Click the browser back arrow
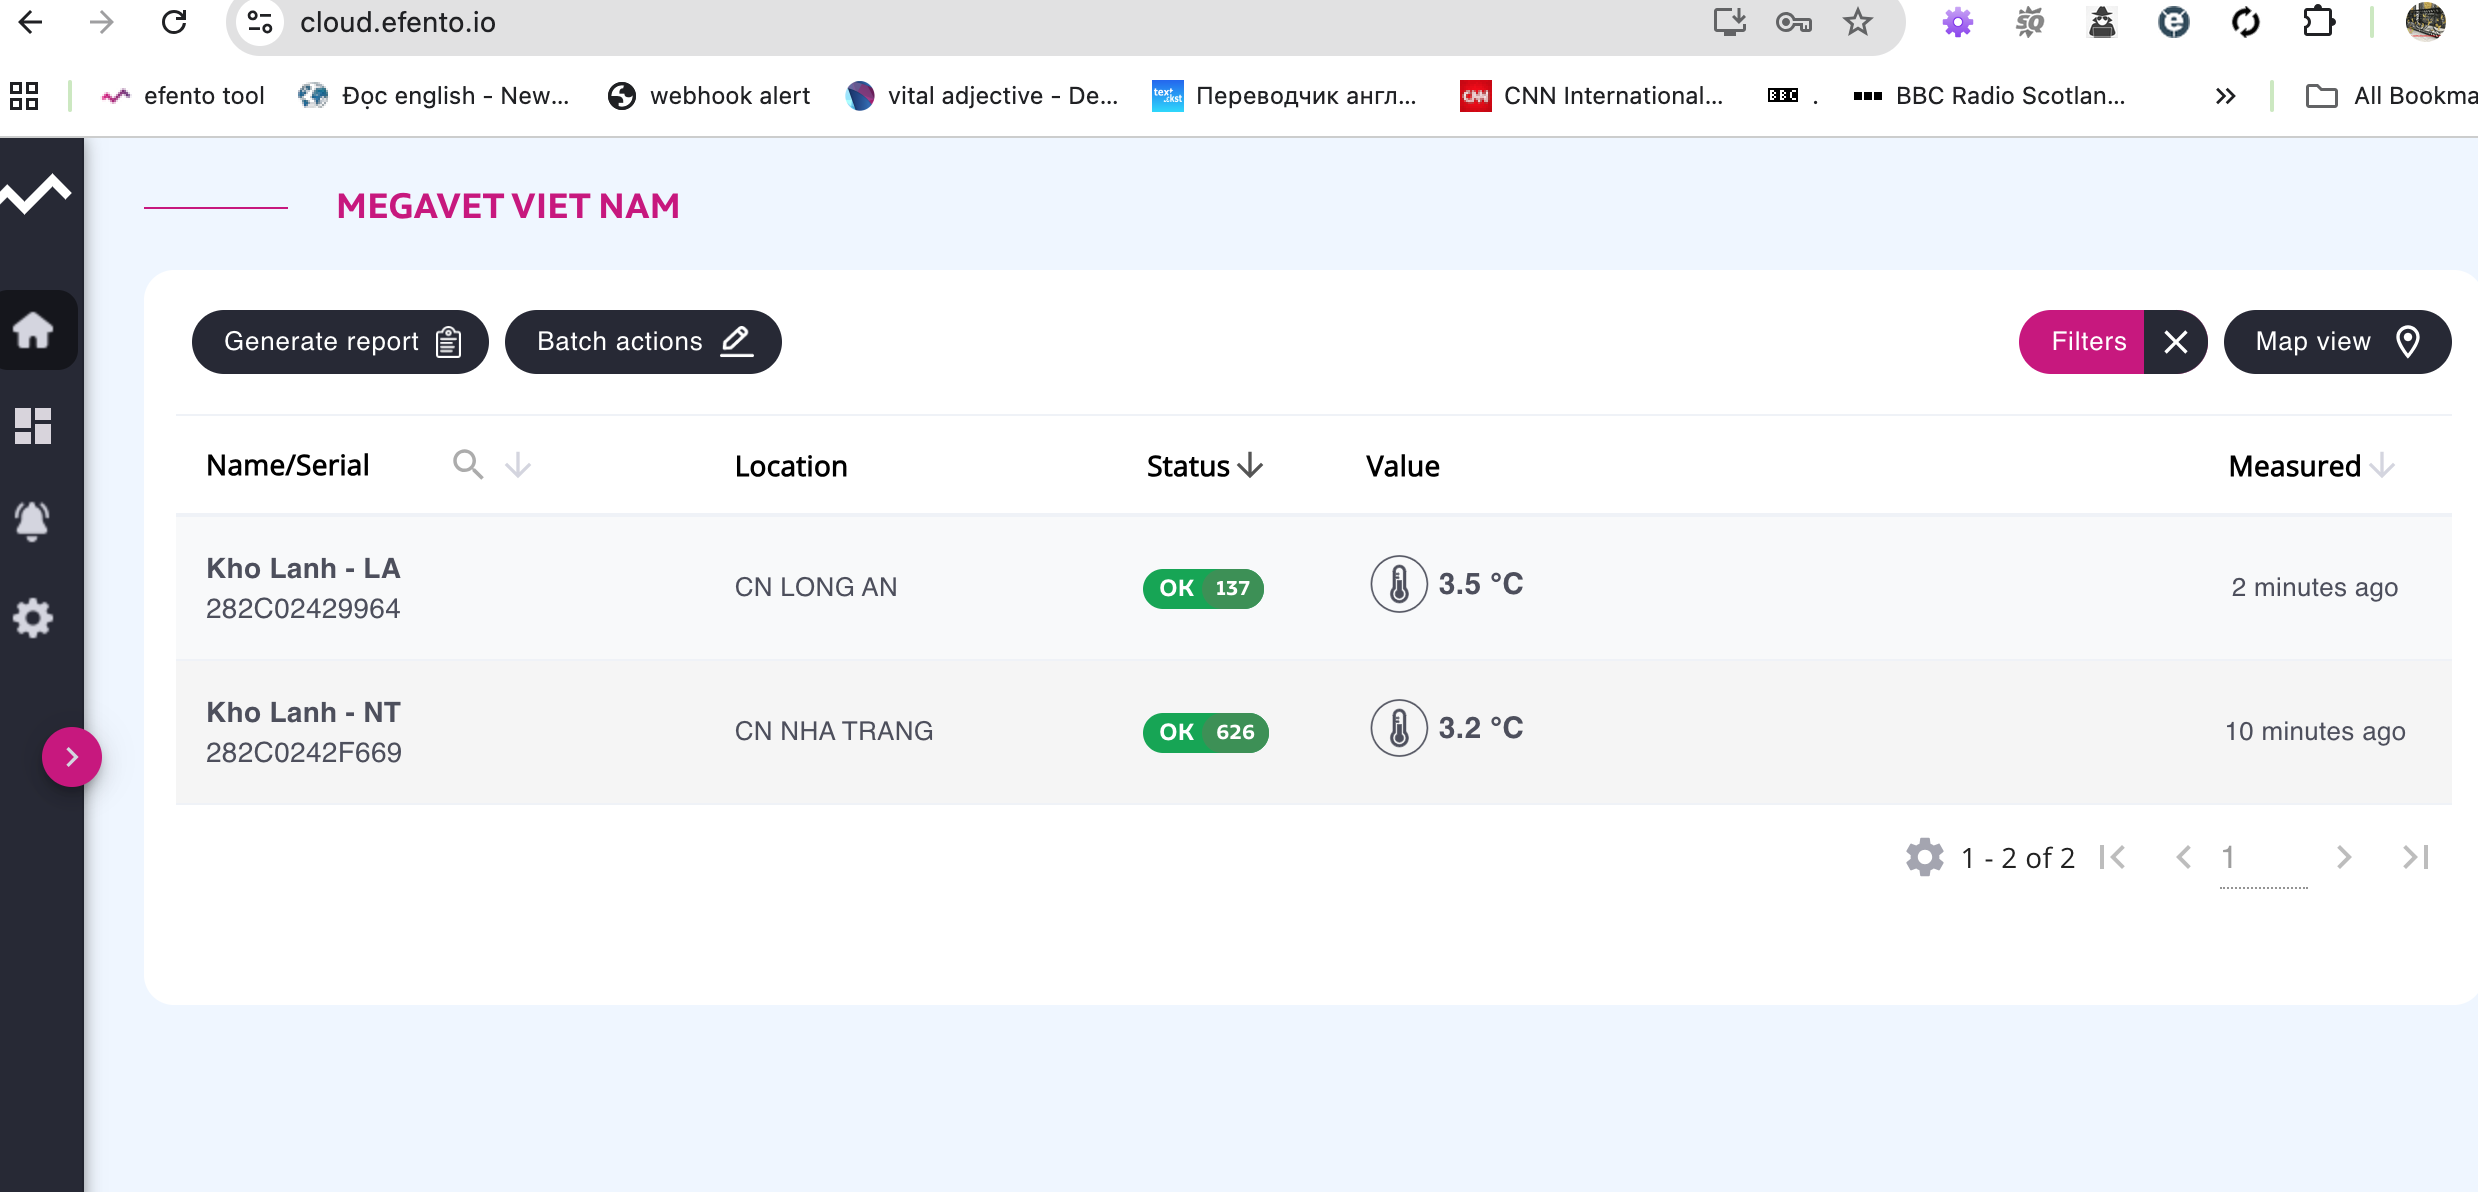The height and width of the screenshot is (1192, 2478). (30, 22)
